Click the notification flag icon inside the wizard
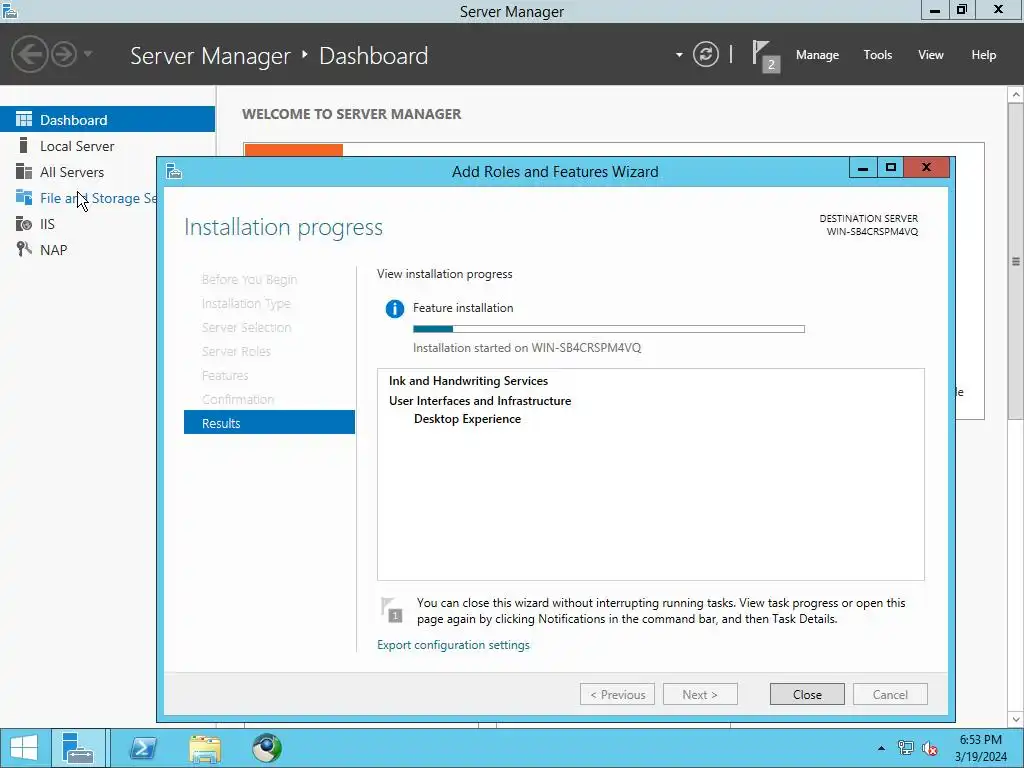This screenshot has height=768, width=1024. [x=392, y=609]
